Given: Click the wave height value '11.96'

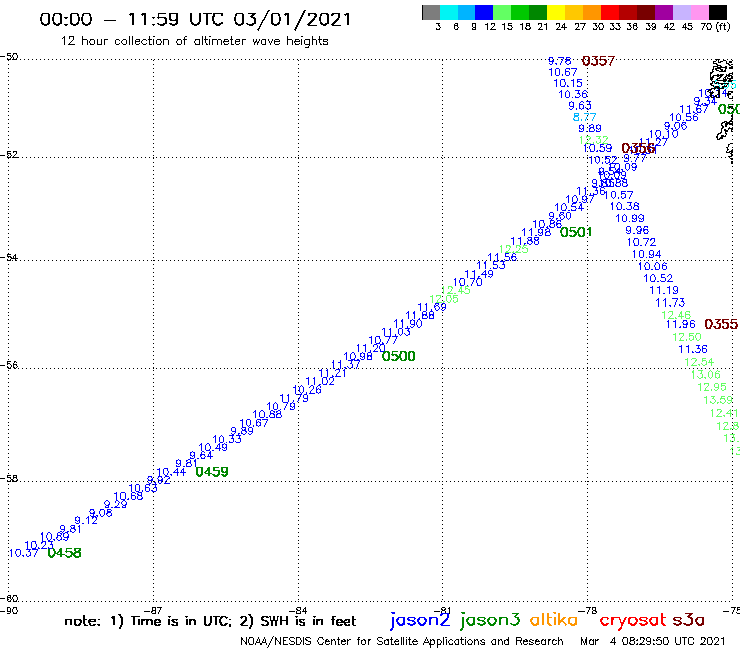Looking at the screenshot, I should (x=681, y=324).
